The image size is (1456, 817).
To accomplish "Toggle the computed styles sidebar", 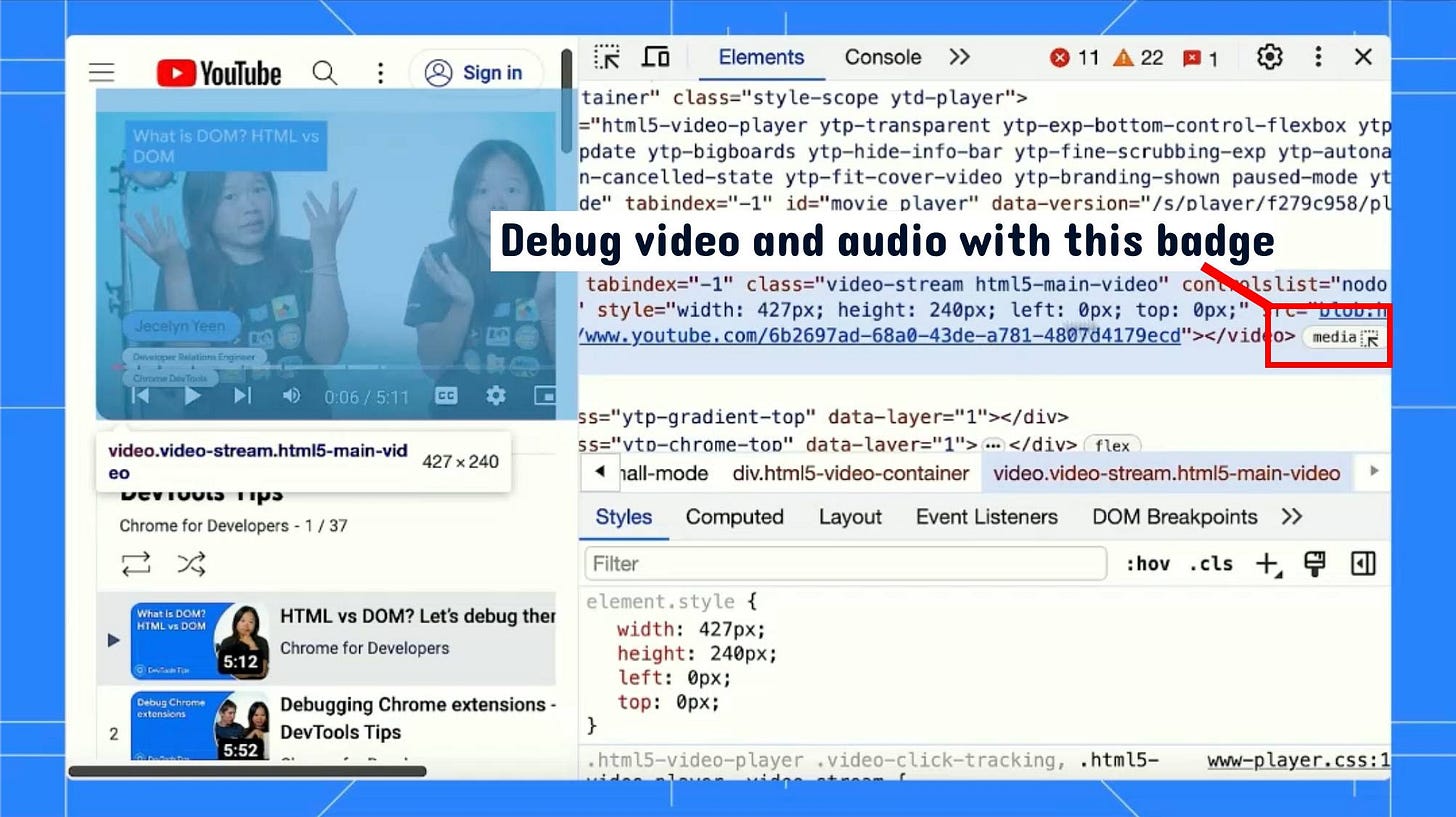I will click(x=1363, y=564).
